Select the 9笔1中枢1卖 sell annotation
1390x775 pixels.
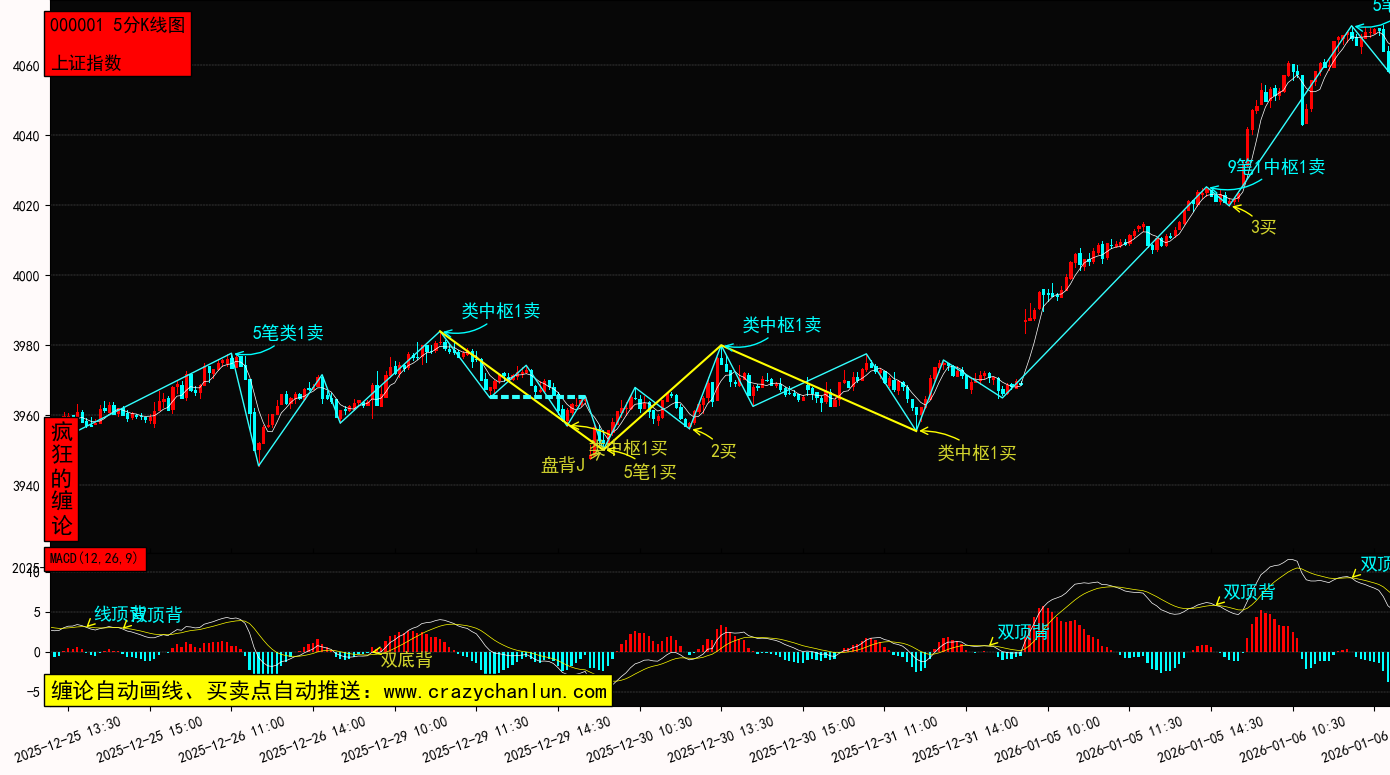(x=1276, y=167)
